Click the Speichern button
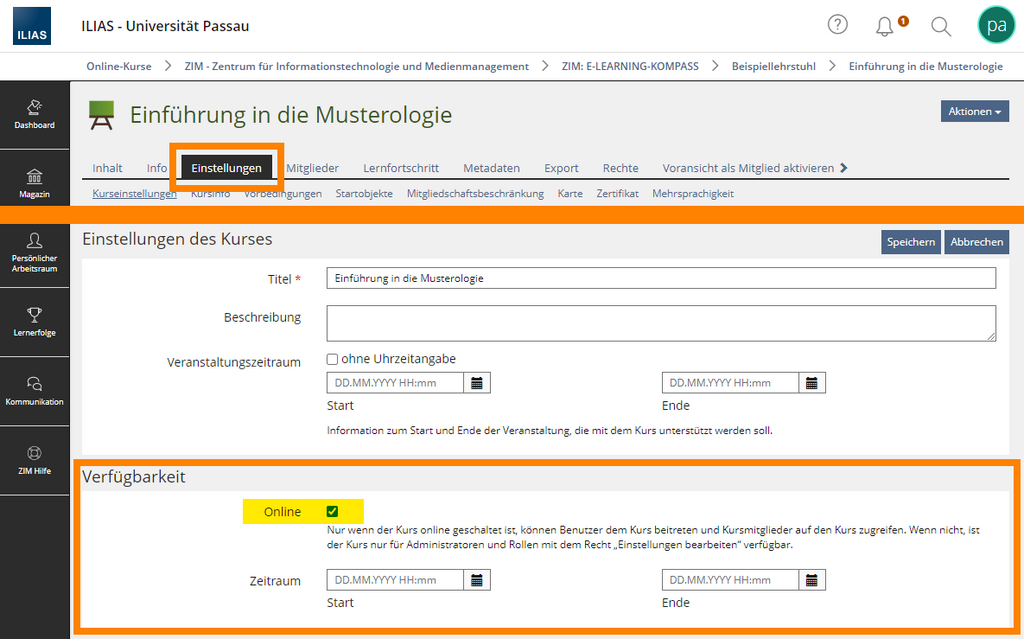The height and width of the screenshot is (639, 1024). [911, 242]
